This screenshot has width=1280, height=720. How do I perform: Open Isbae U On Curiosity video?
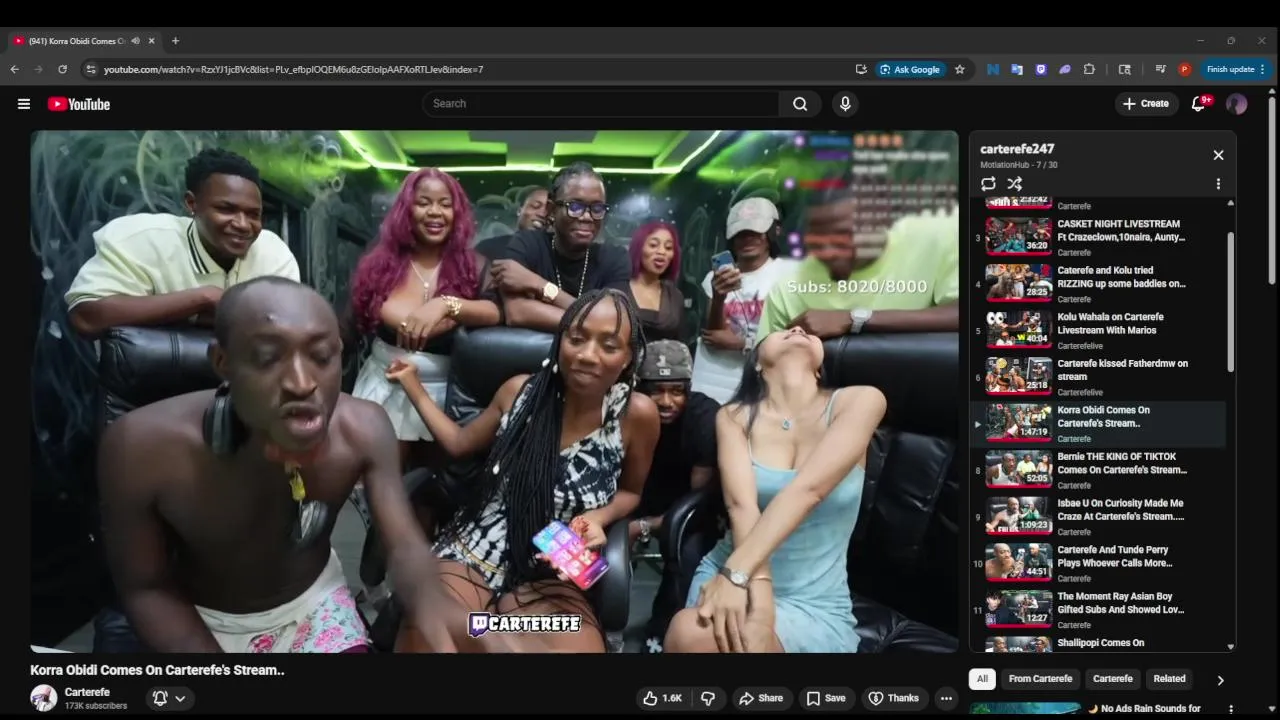(1098, 516)
